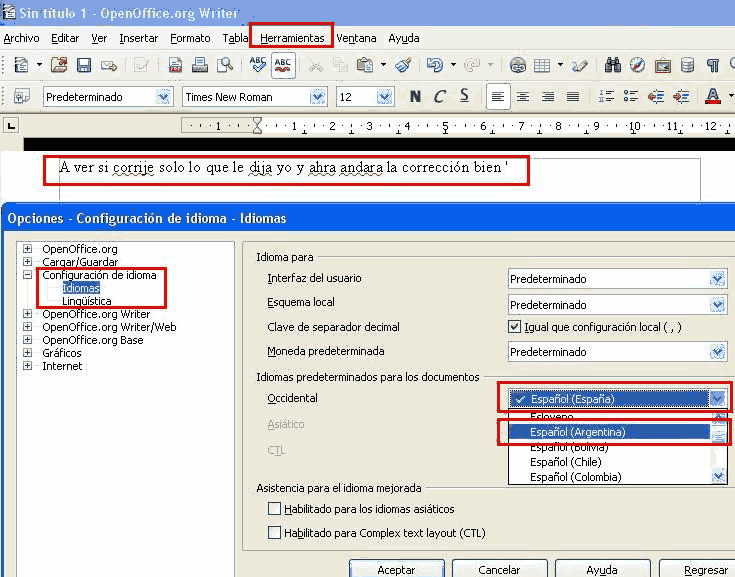
Task: Open font size 12 dropdown
Action: tap(384, 97)
